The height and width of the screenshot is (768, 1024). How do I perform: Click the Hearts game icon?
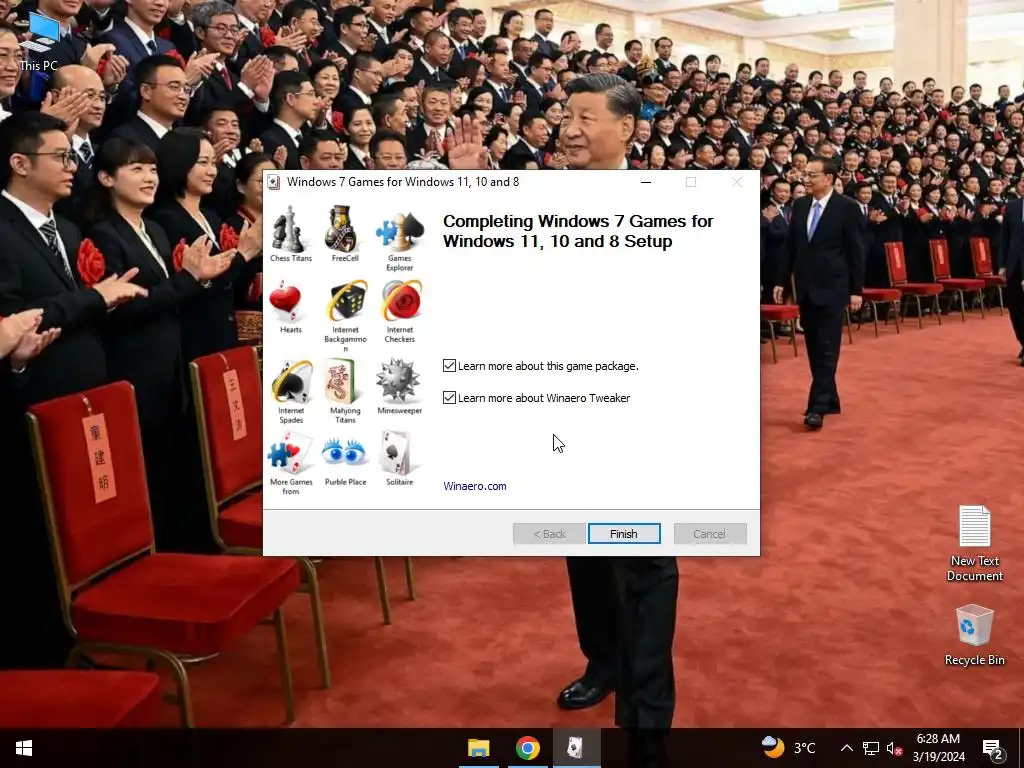pos(285,302)
